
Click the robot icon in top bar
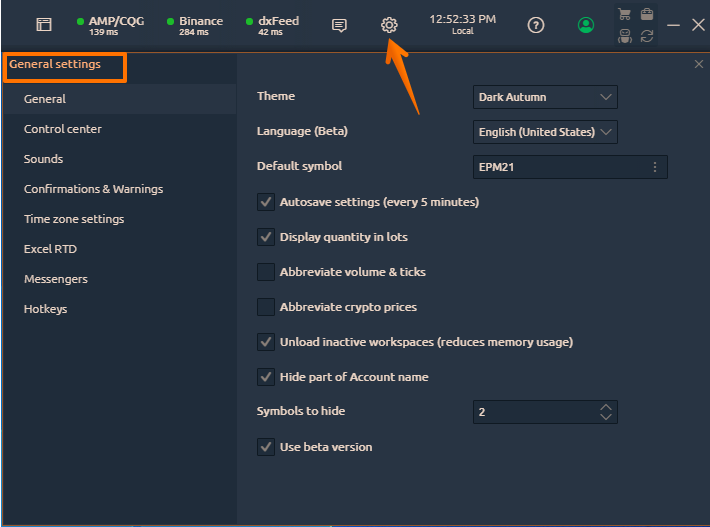[625, 36]
